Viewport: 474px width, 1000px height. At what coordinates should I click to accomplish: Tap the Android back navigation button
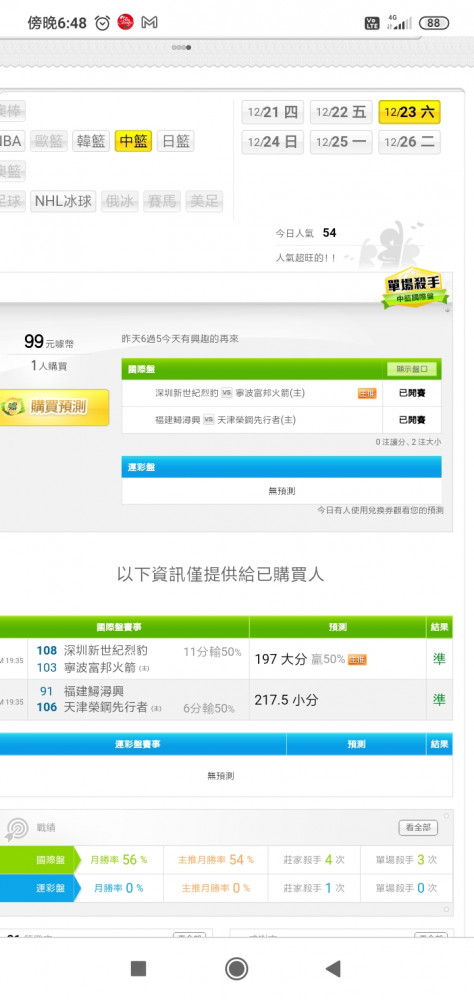(x=333, y=969)
